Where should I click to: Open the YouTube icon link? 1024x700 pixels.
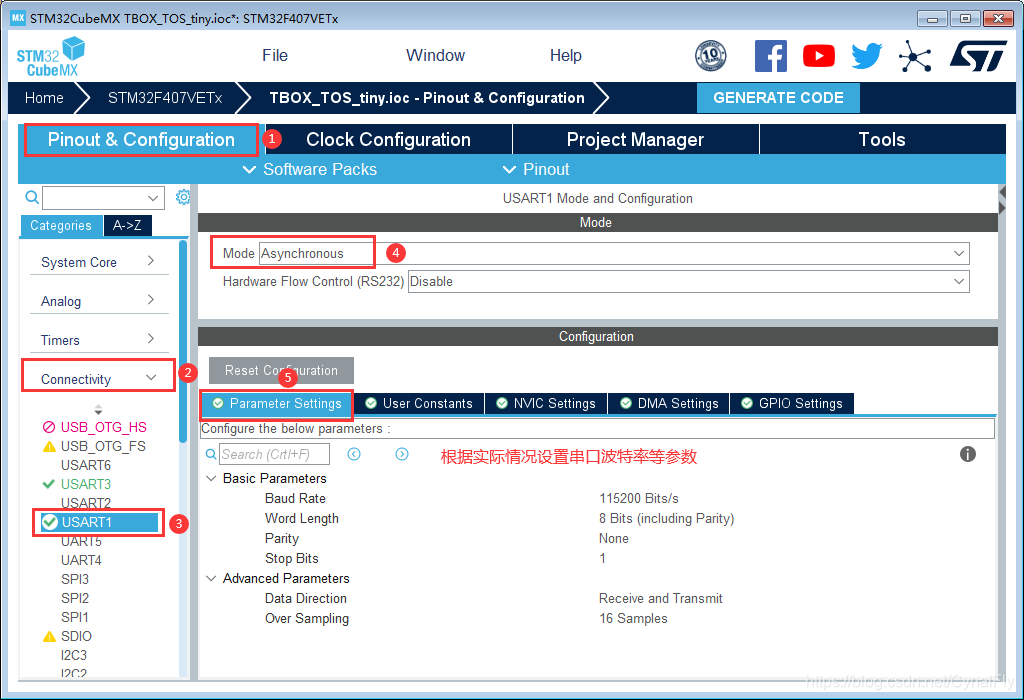tap(818, 56)
